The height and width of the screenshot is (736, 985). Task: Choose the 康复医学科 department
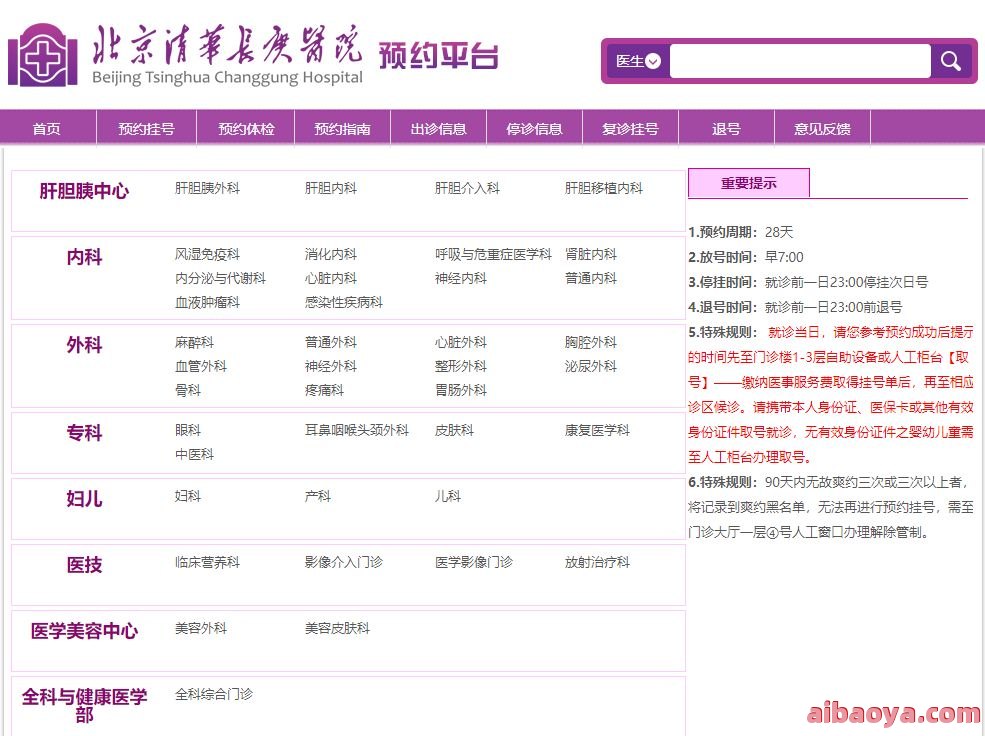(597, 430)
